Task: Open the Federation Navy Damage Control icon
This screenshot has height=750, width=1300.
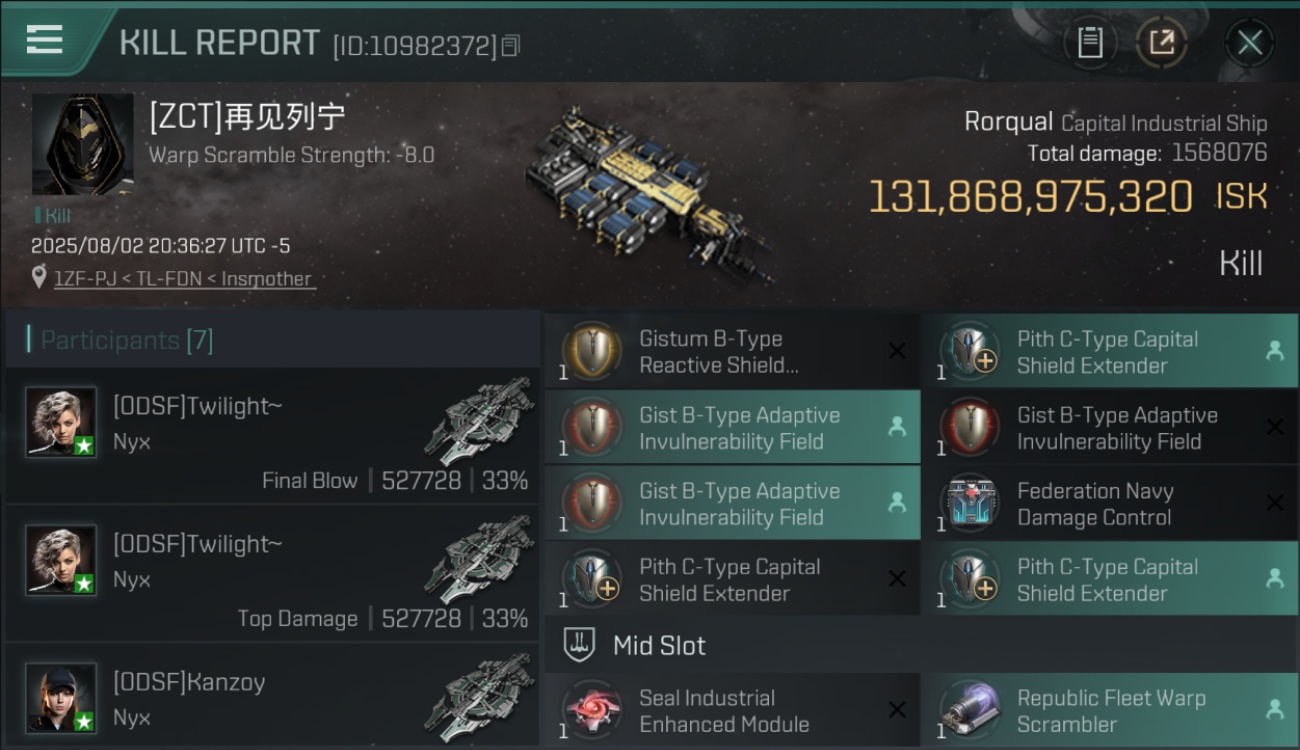Action: tap(970, 504)
